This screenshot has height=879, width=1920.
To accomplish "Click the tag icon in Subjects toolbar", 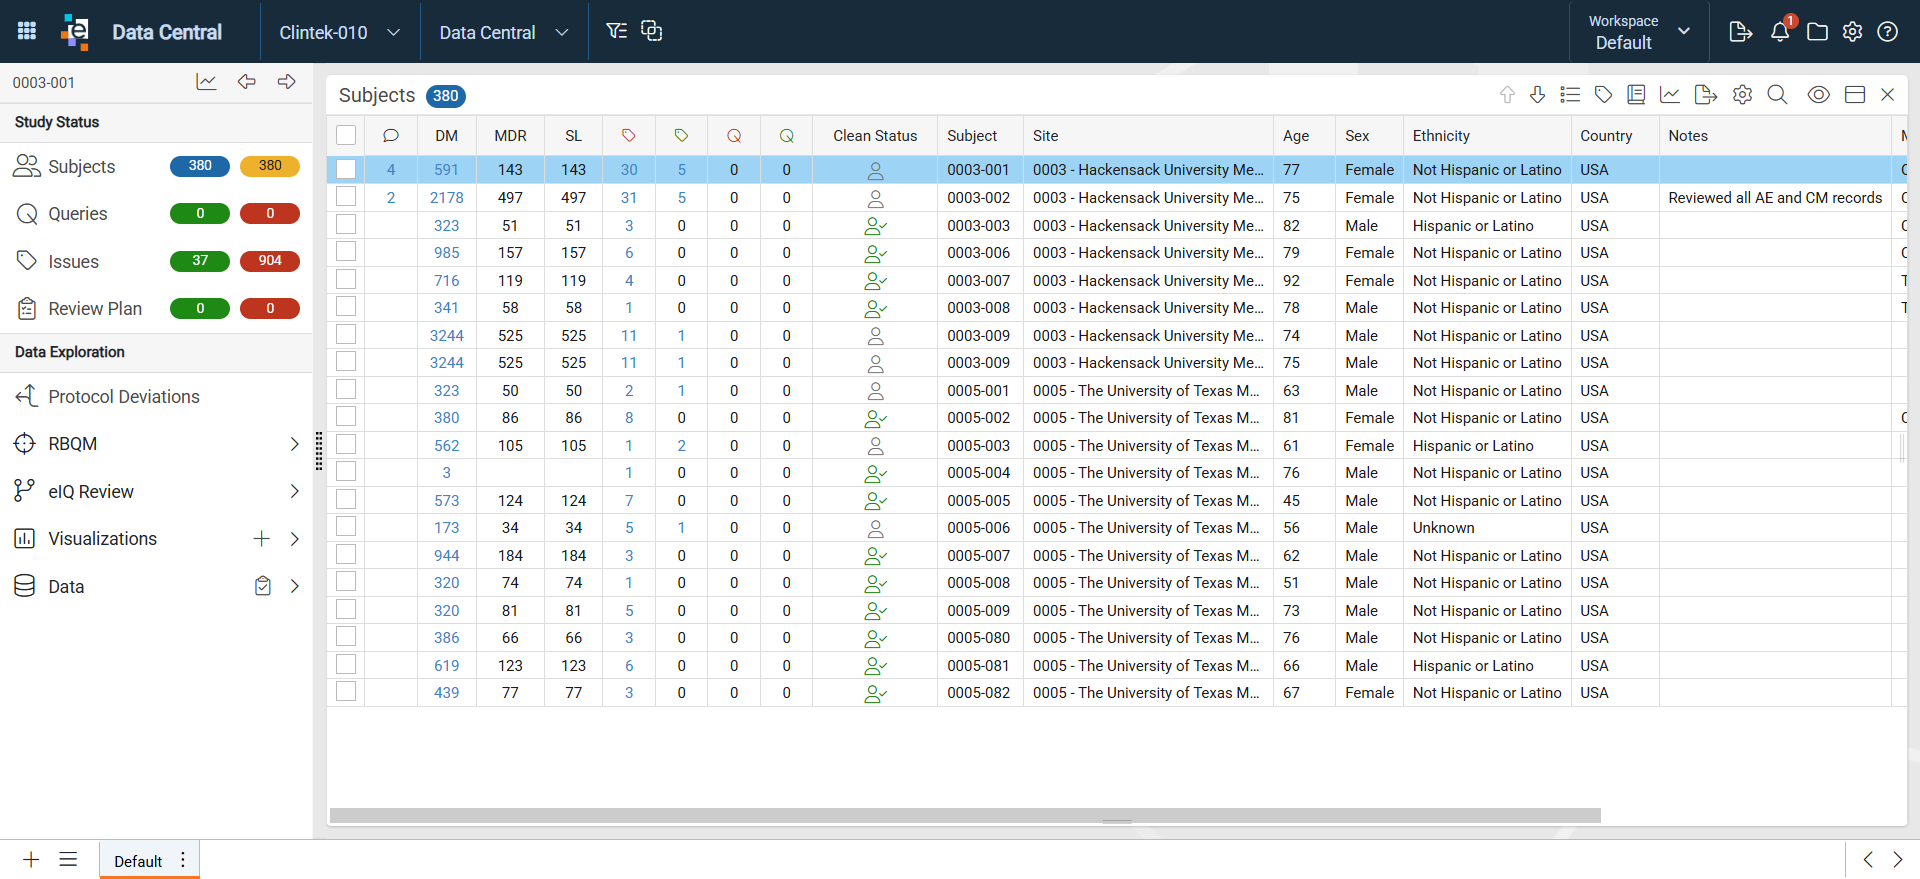I will click(x=1603, y=95).
